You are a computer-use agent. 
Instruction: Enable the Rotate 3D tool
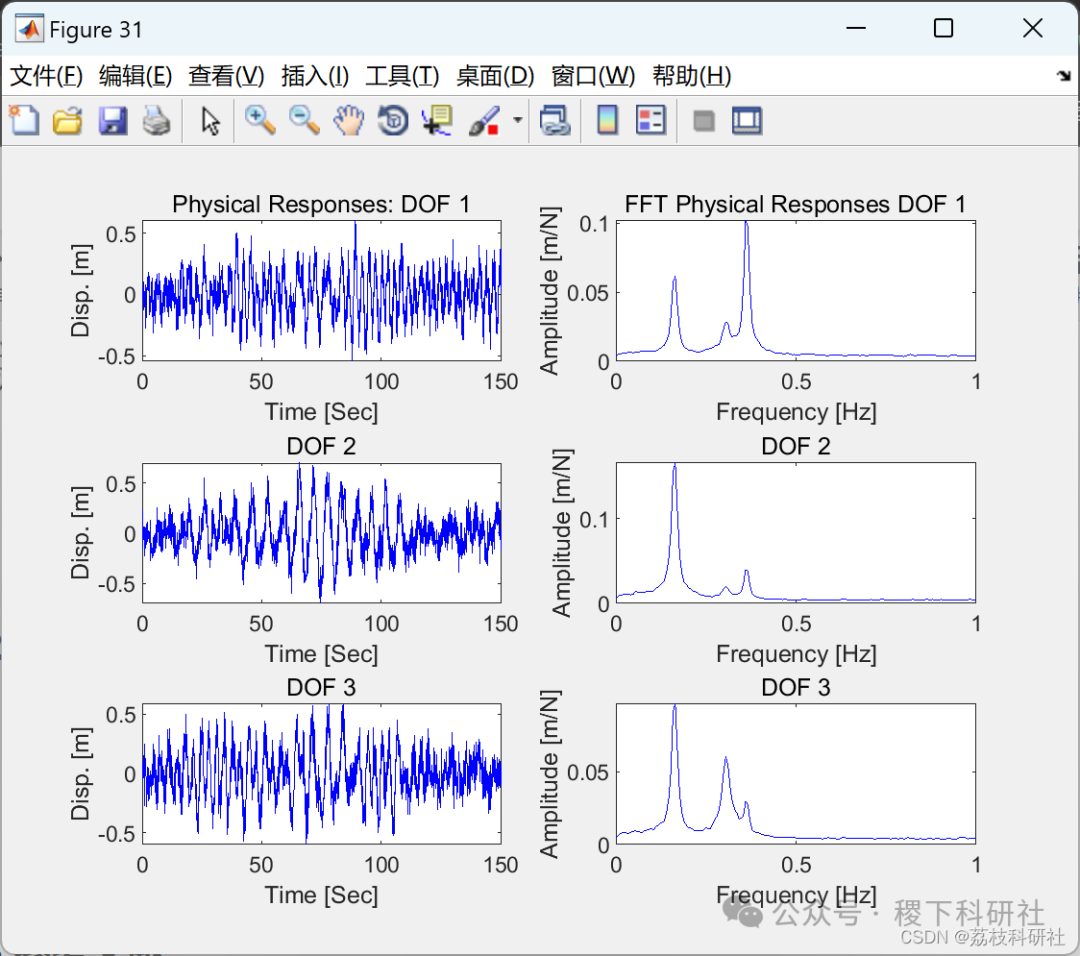[x=393, y=121]
